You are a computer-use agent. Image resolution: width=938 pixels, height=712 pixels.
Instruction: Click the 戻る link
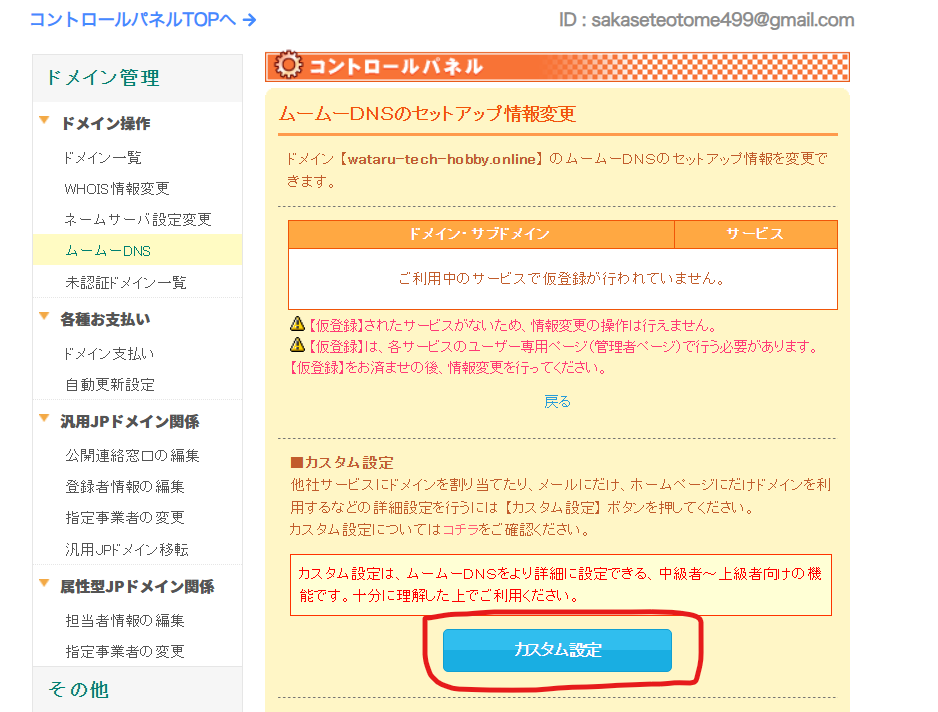point(557,401)
